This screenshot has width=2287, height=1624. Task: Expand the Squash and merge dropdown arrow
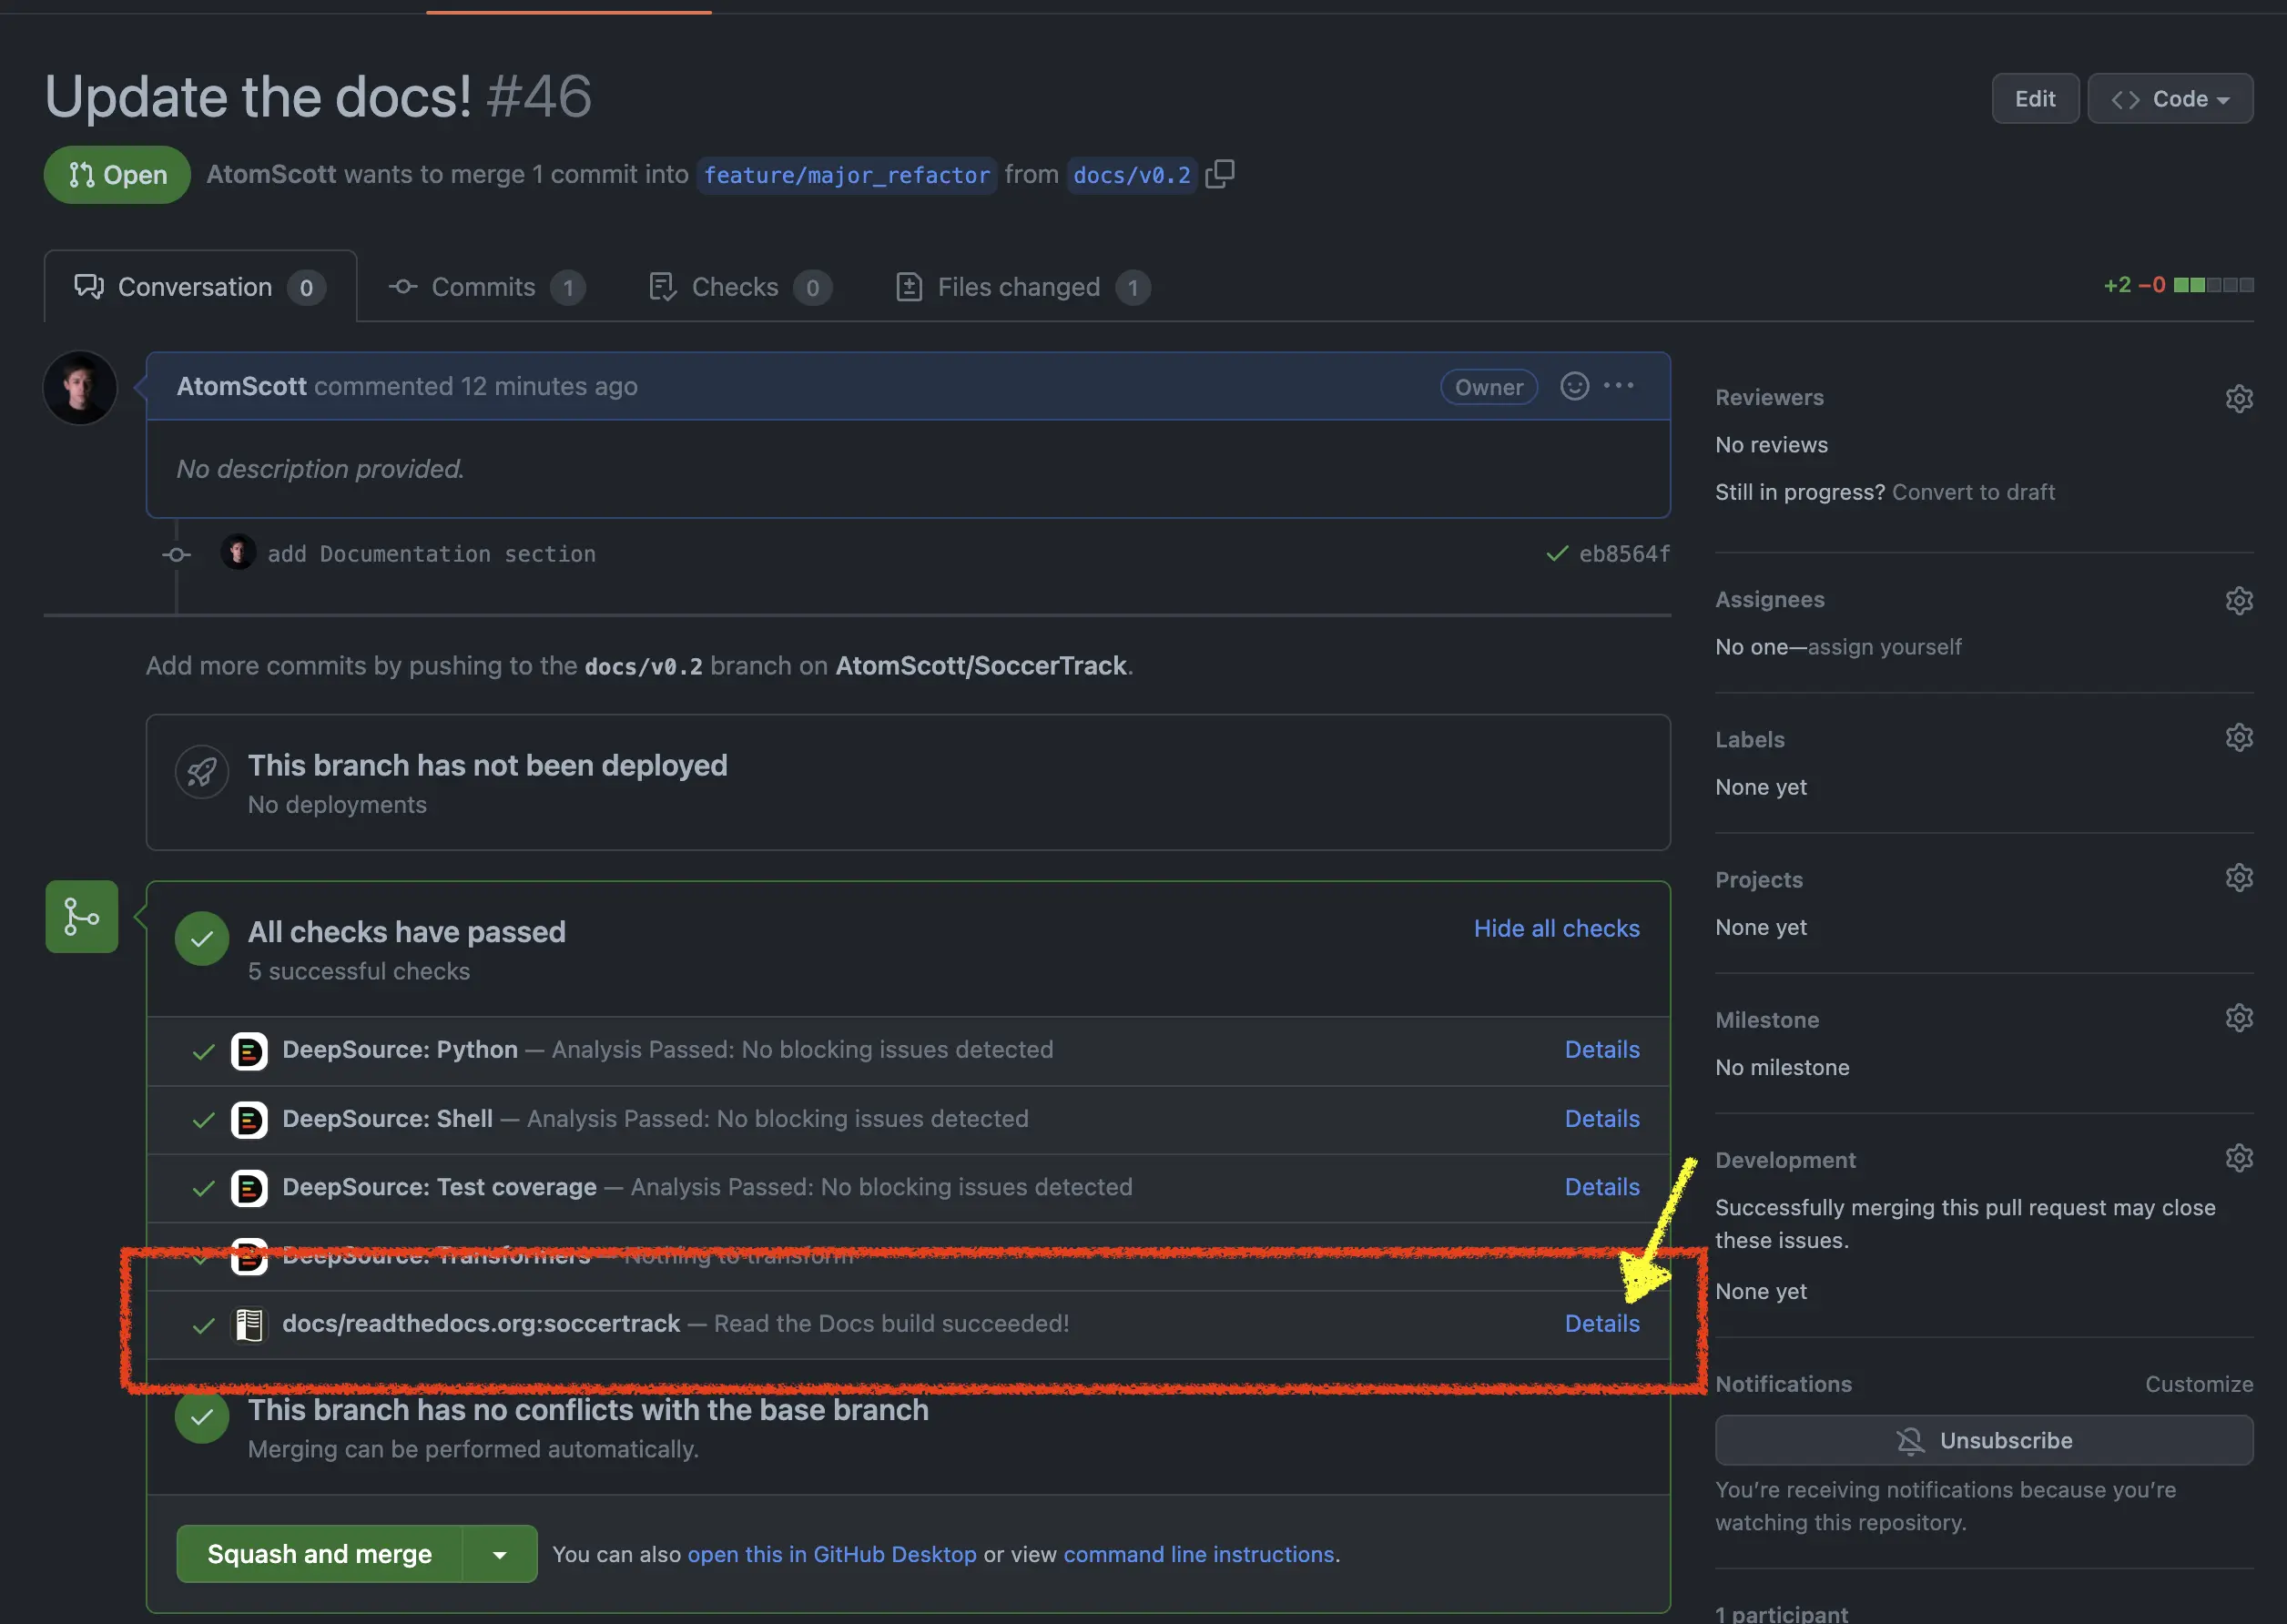click(500, 1554)
